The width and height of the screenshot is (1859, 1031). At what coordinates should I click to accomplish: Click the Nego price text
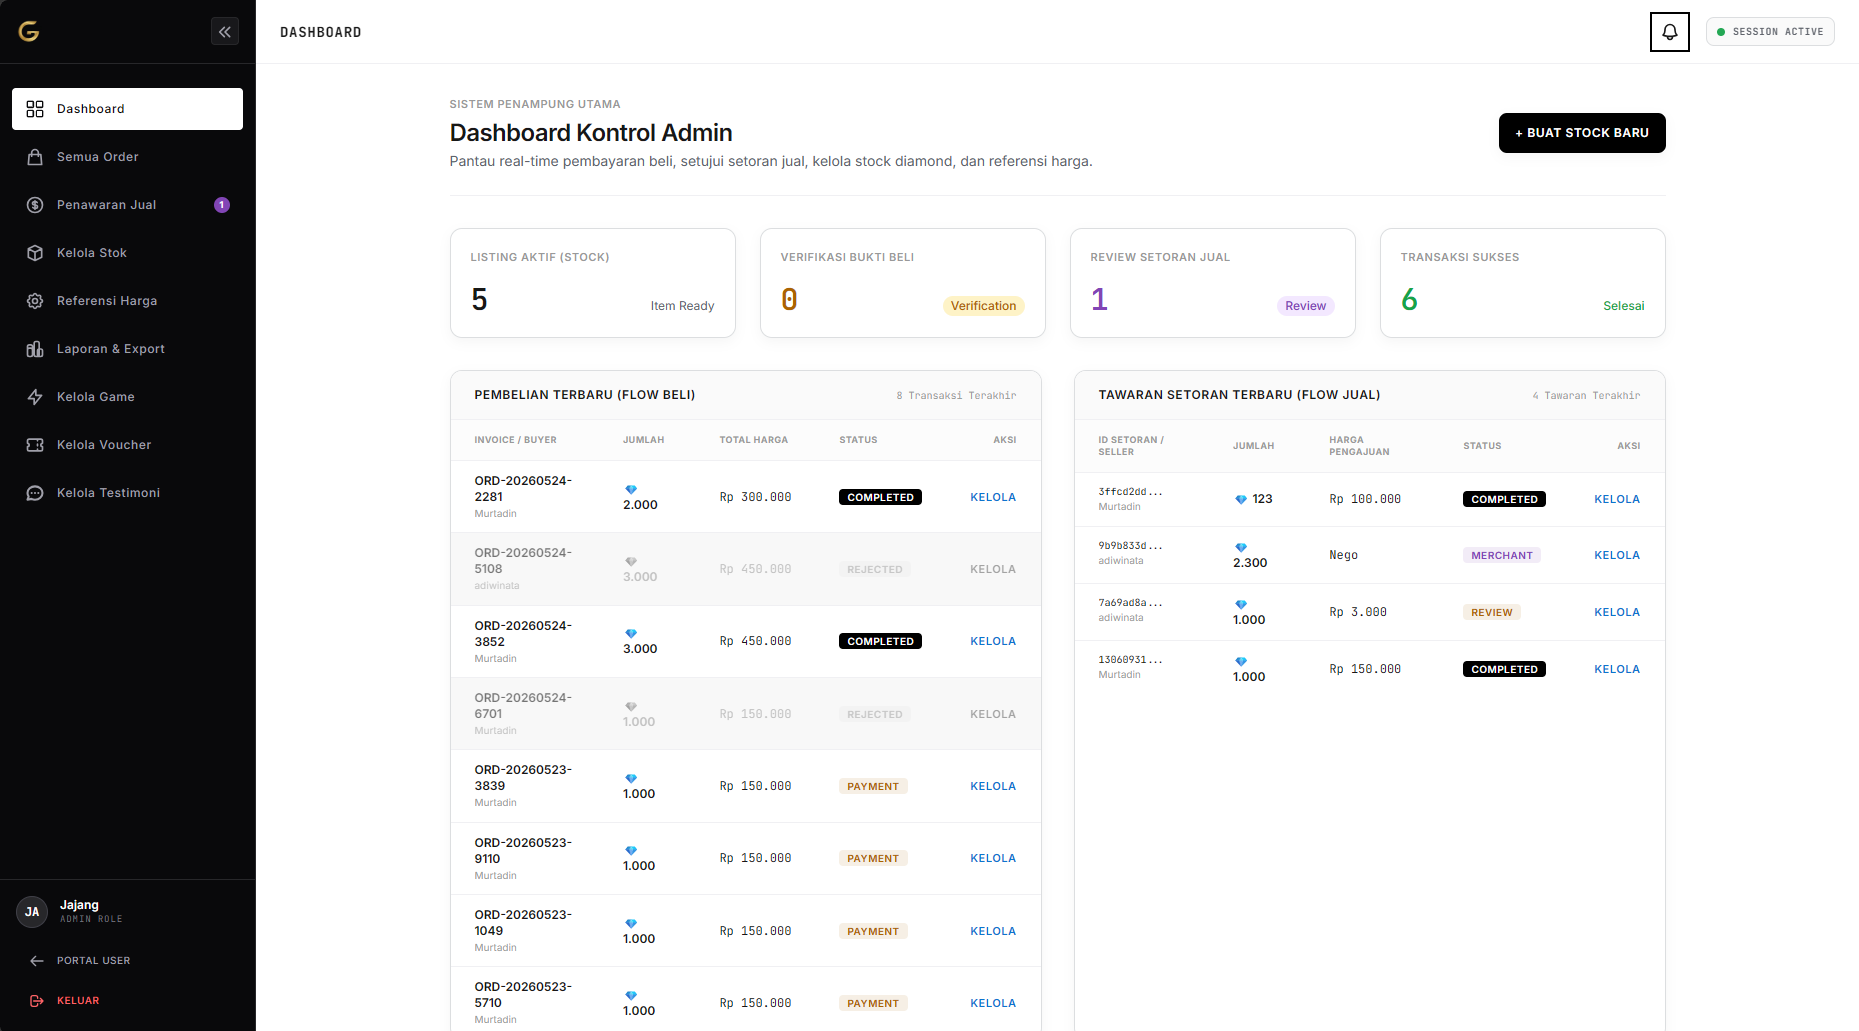tap(1343, 555)
